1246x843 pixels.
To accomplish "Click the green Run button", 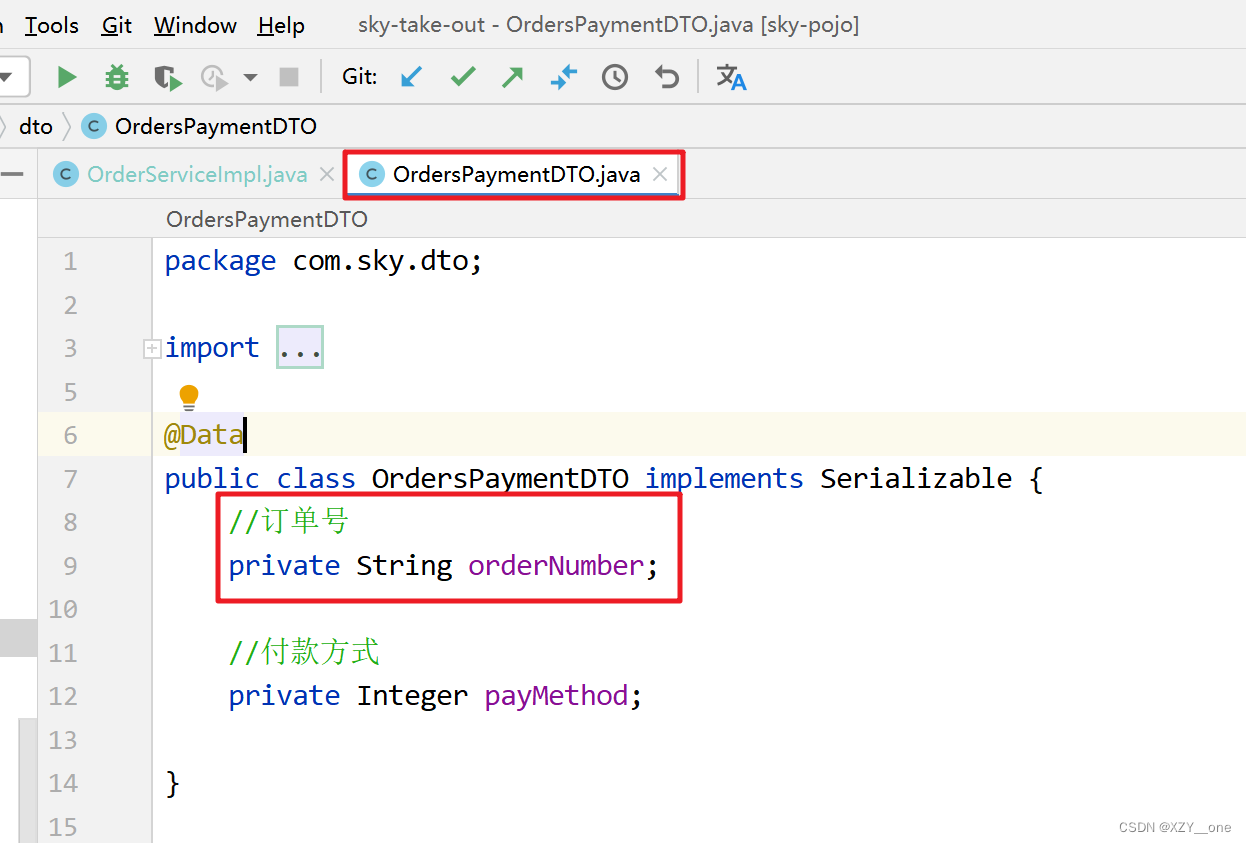I will click(67, 77).
